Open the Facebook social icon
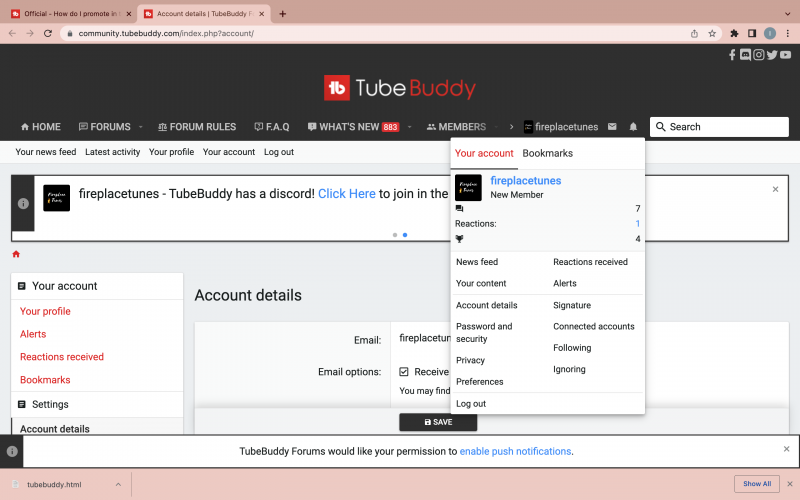 tap(733, 55)
